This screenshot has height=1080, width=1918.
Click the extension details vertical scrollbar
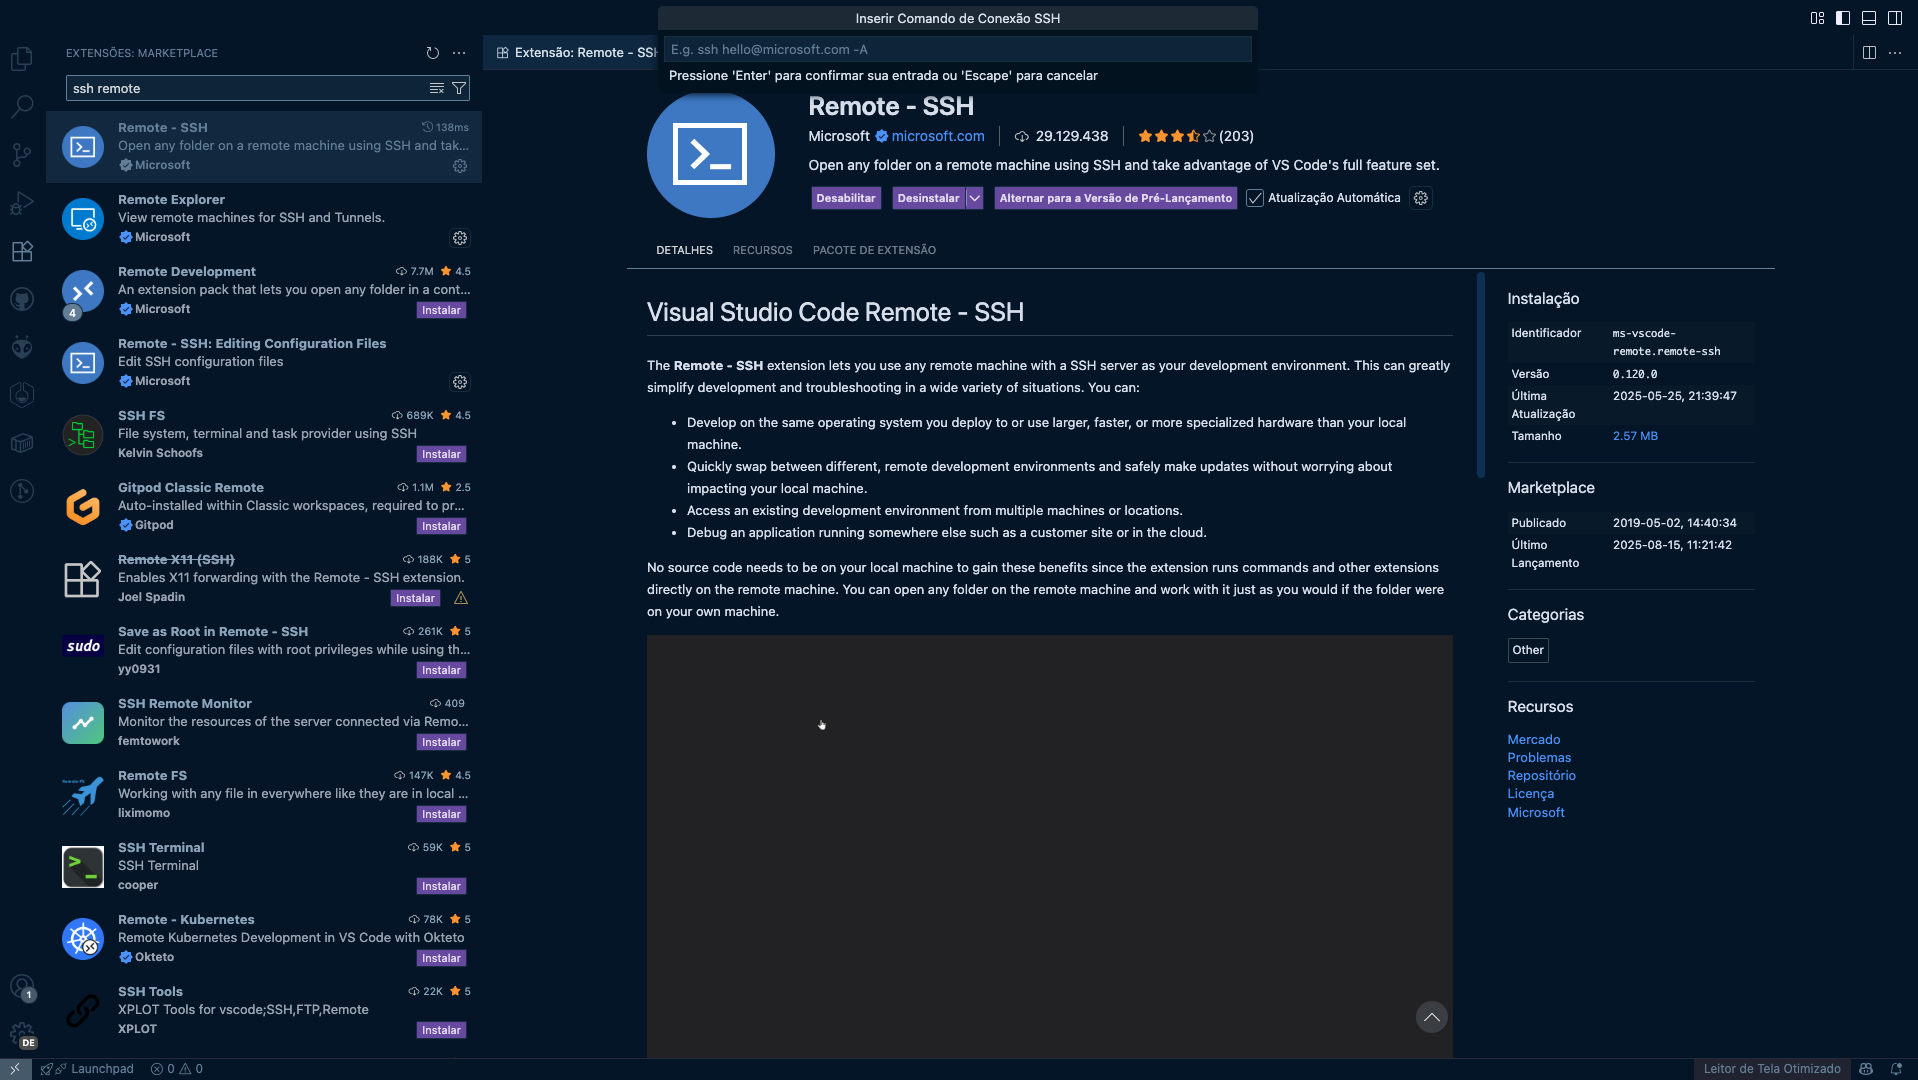tap(1481, 376)
